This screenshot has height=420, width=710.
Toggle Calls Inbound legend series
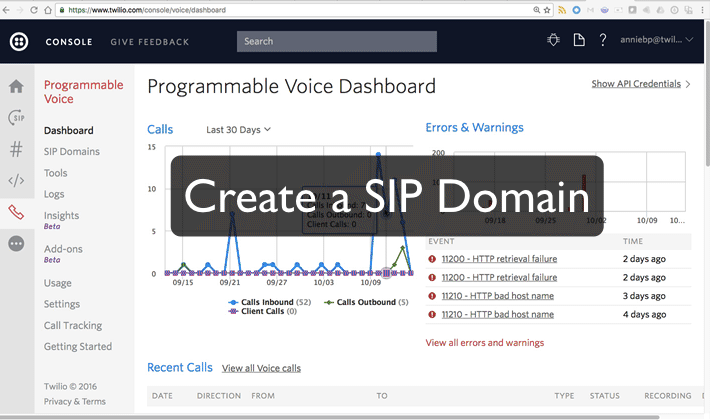(269, 302)
